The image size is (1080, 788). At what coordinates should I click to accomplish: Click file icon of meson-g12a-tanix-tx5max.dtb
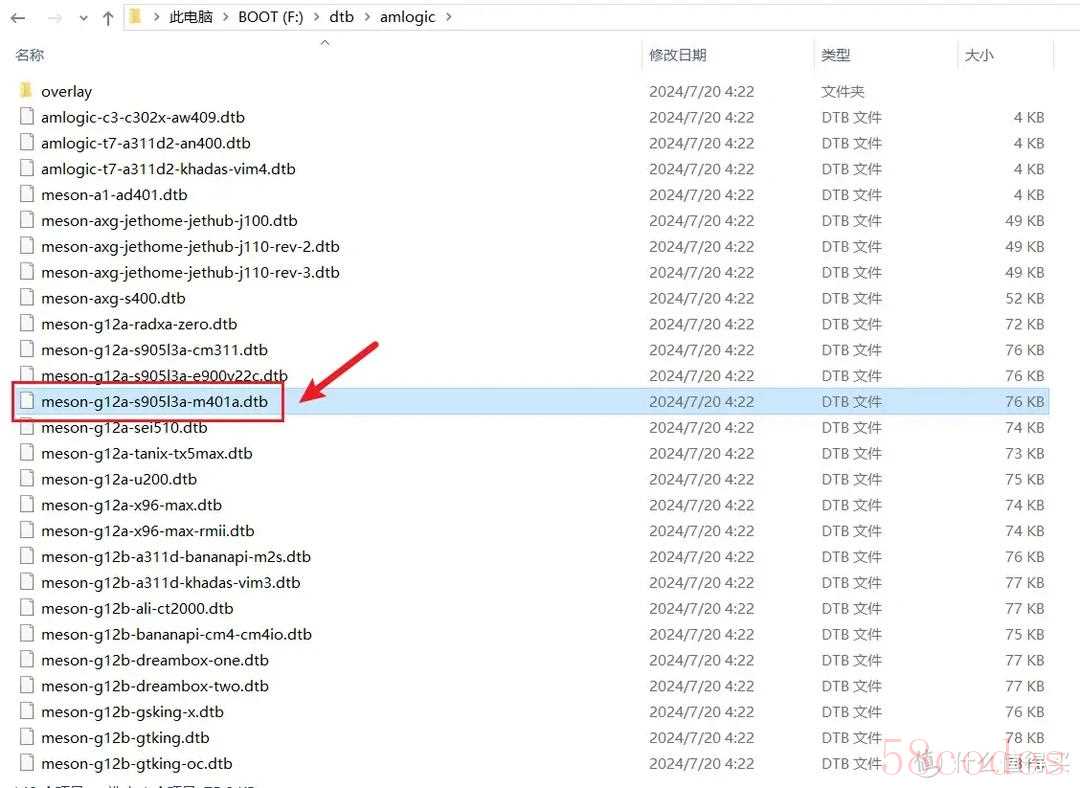[x=26, y=453]
